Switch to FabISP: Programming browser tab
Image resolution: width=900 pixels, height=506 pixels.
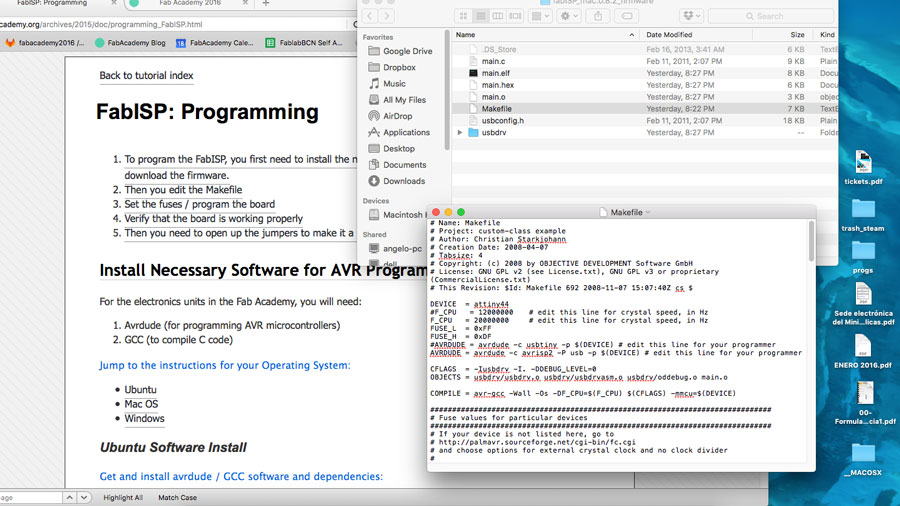(x=52, y=3)
